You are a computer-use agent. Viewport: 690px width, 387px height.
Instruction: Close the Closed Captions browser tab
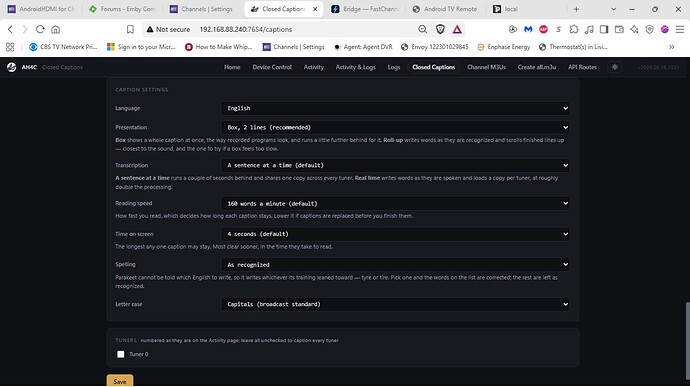tap(315, 9)
